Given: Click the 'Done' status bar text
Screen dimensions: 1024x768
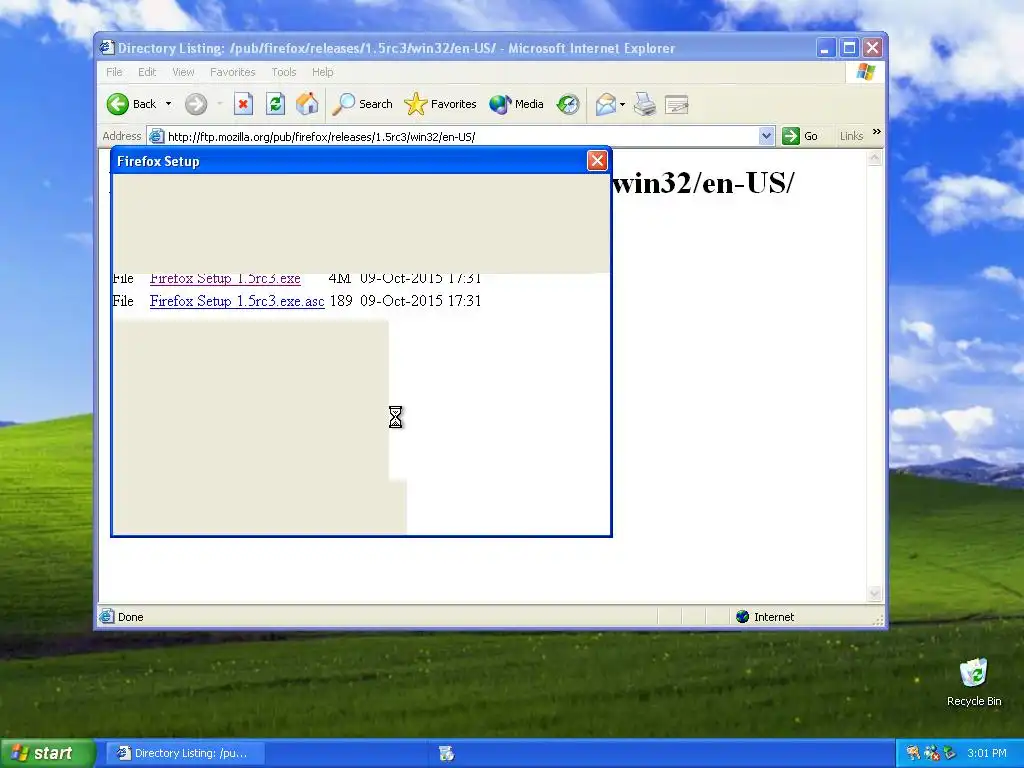Looking at the screenshot, I should tap(131, 617).
